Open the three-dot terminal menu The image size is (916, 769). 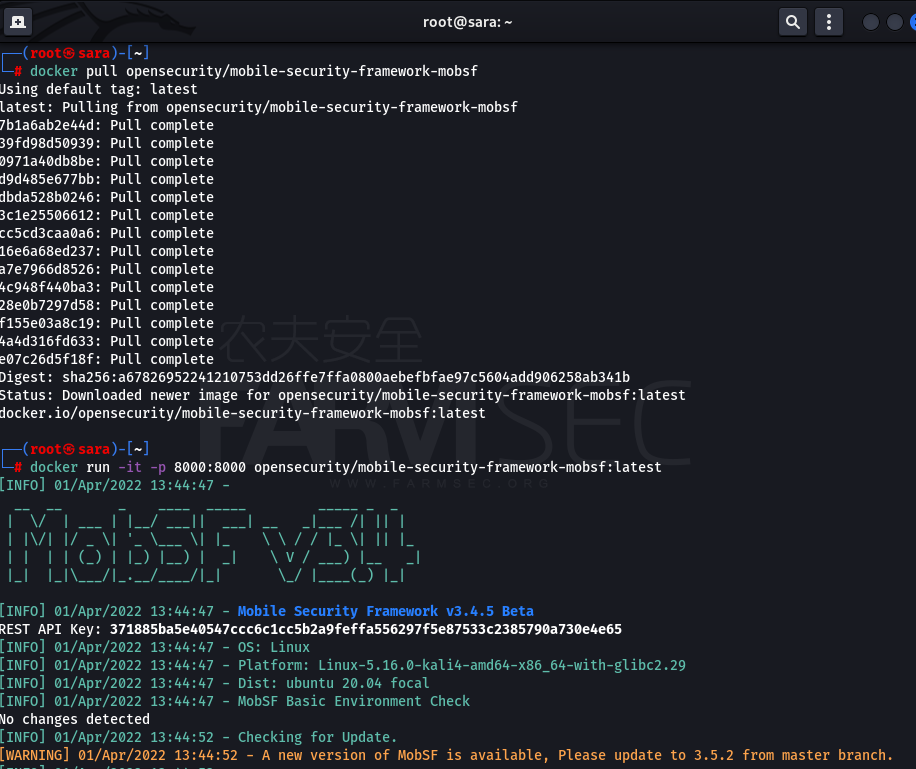coord(828,22)
